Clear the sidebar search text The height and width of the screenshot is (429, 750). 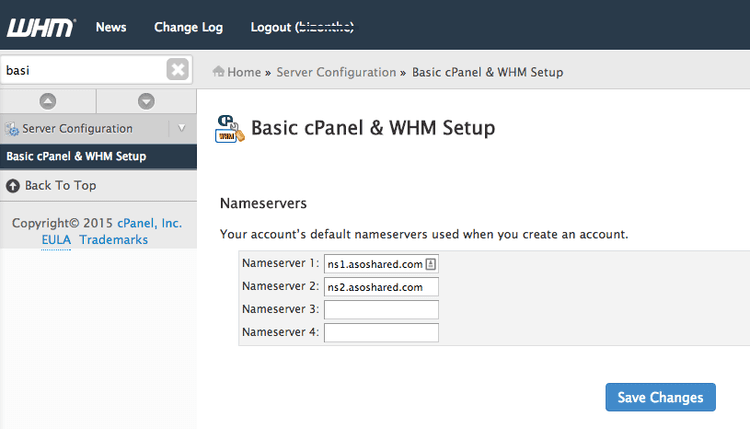pos(178,70)
